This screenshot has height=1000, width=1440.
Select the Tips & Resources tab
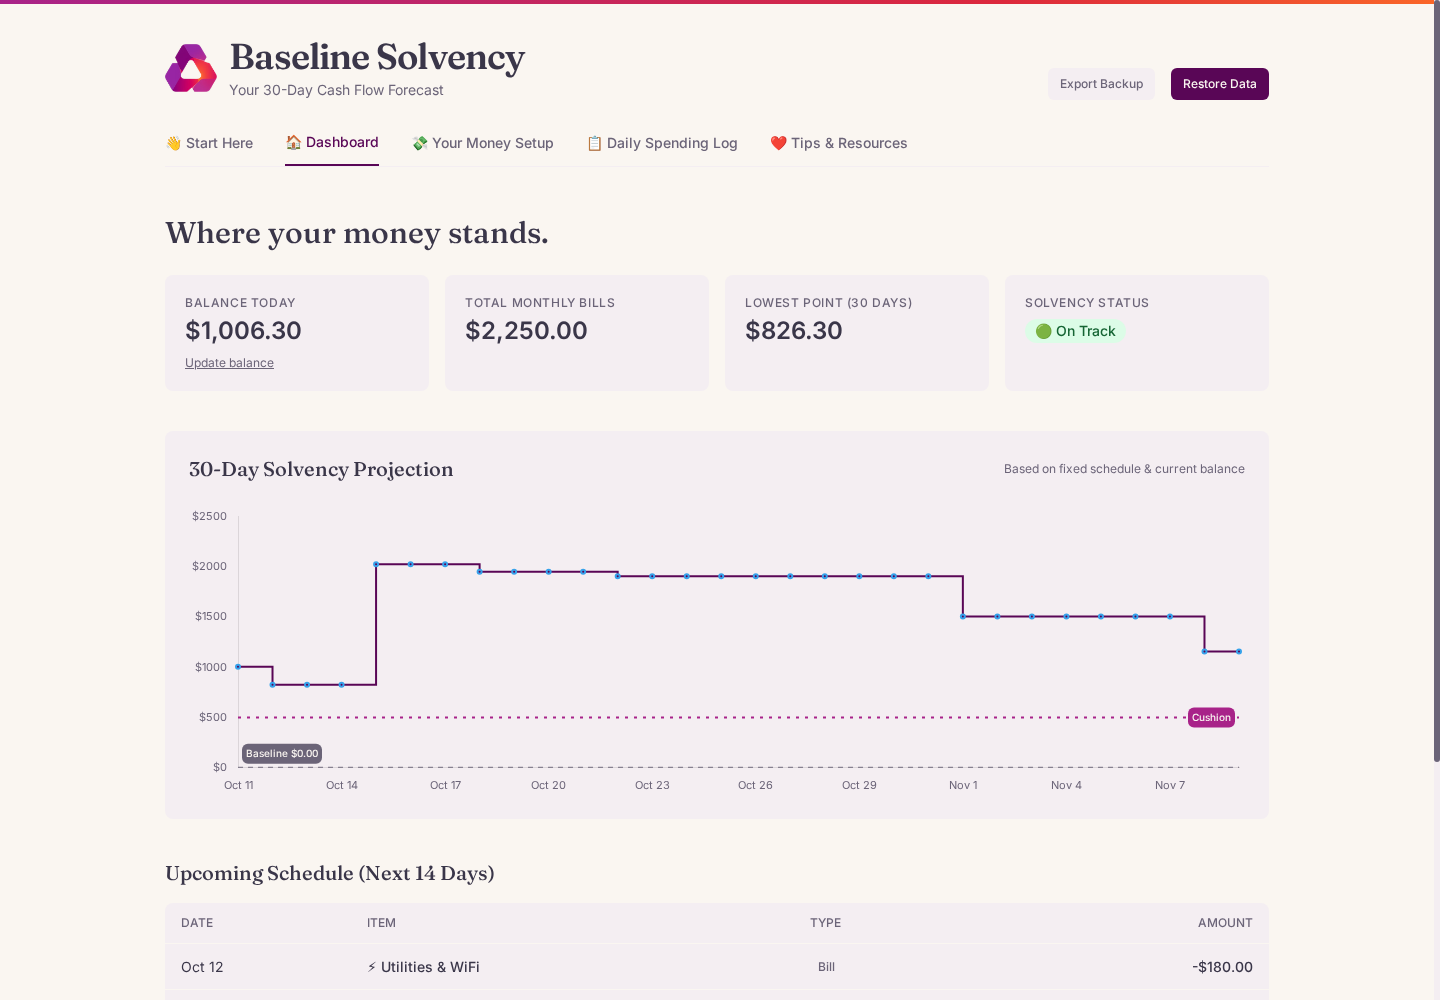(x=839, y=143)
